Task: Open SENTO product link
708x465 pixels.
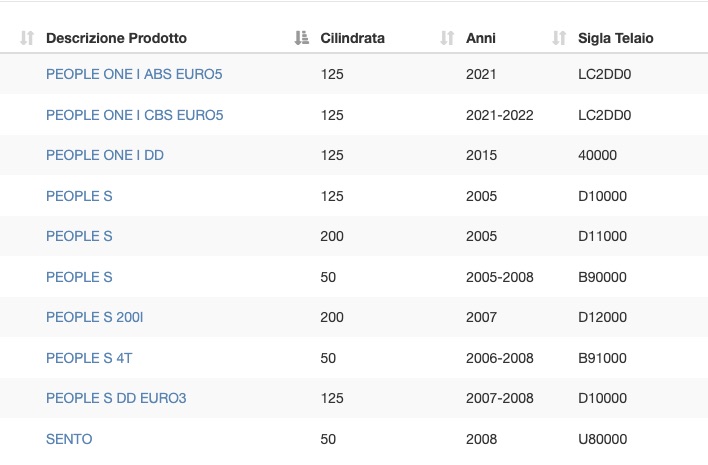Action: coord(69,439)
